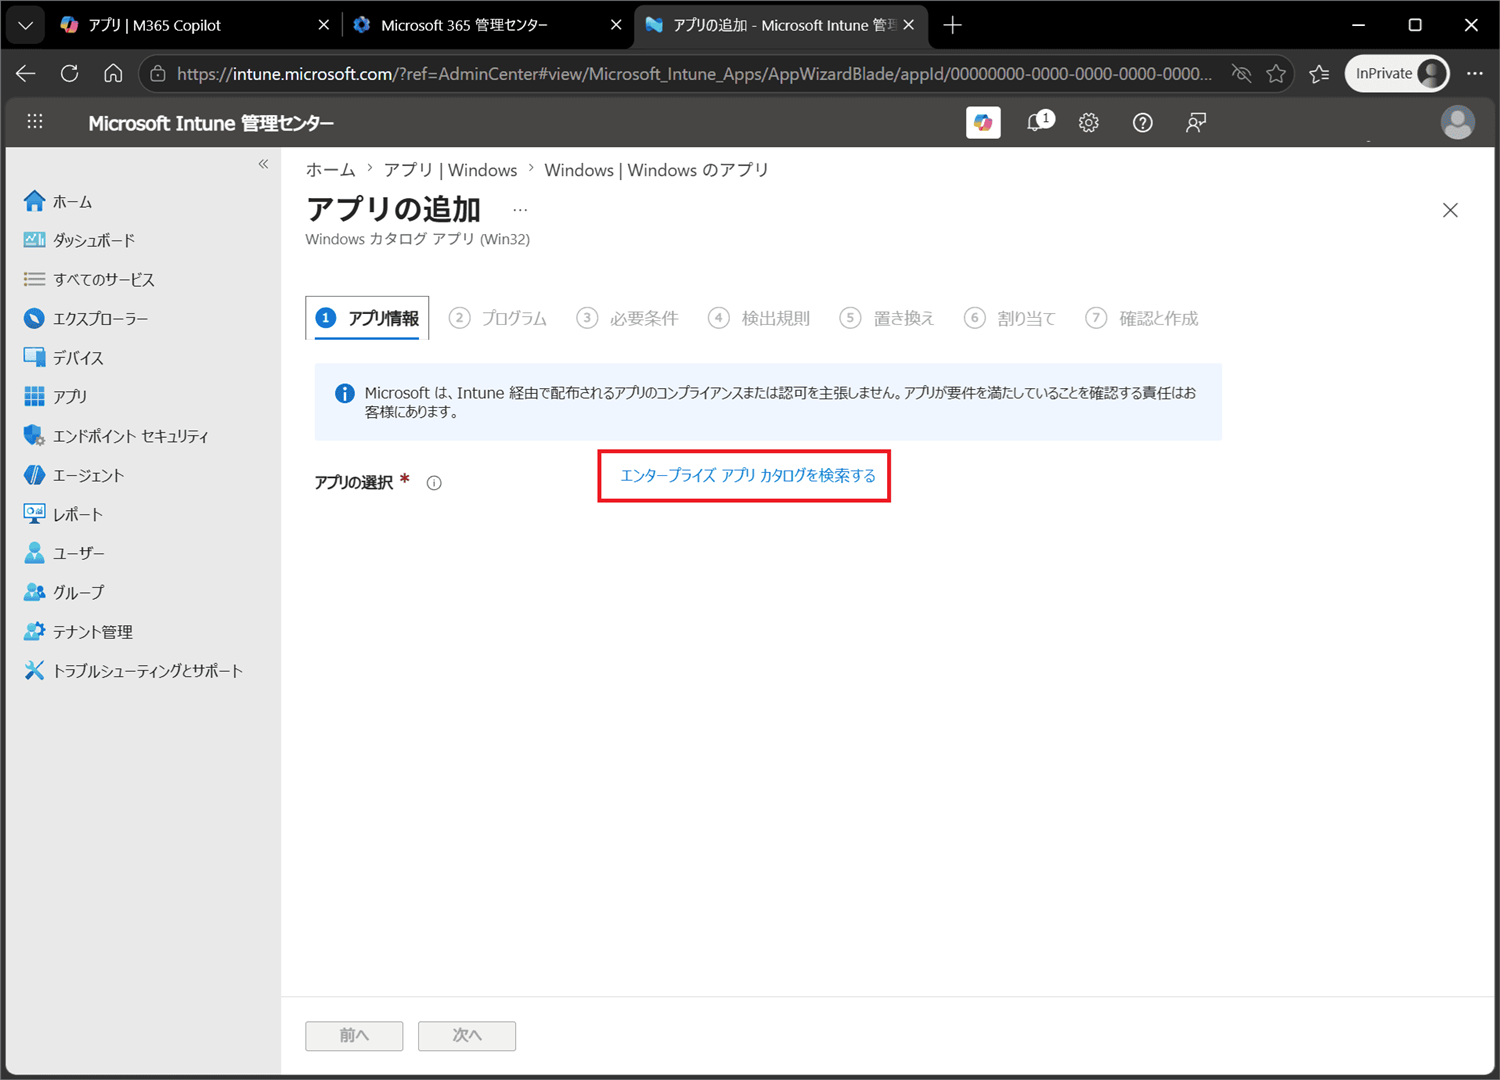The width and height of the screenshot is (1500, 1080).
Task: Click Microsoft Intune 管理センター title
Action: tap(211, 123)
